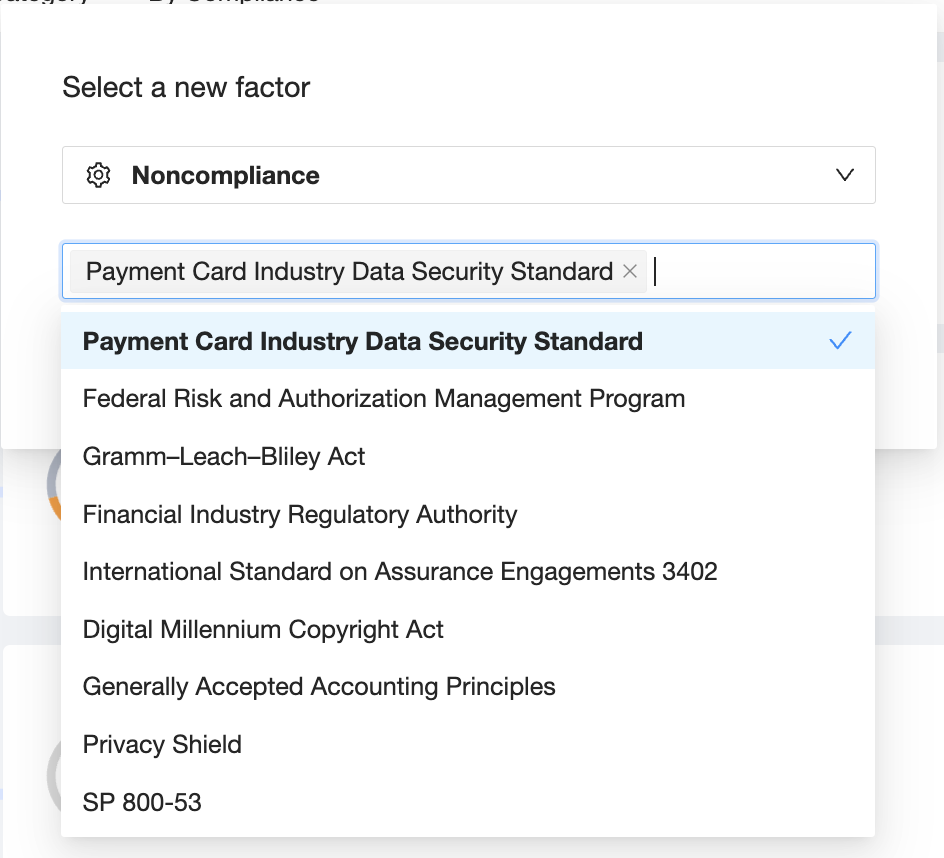Click the Payment Card Industry tag chip
Screen dimensions: 944x858
(349, 271)
